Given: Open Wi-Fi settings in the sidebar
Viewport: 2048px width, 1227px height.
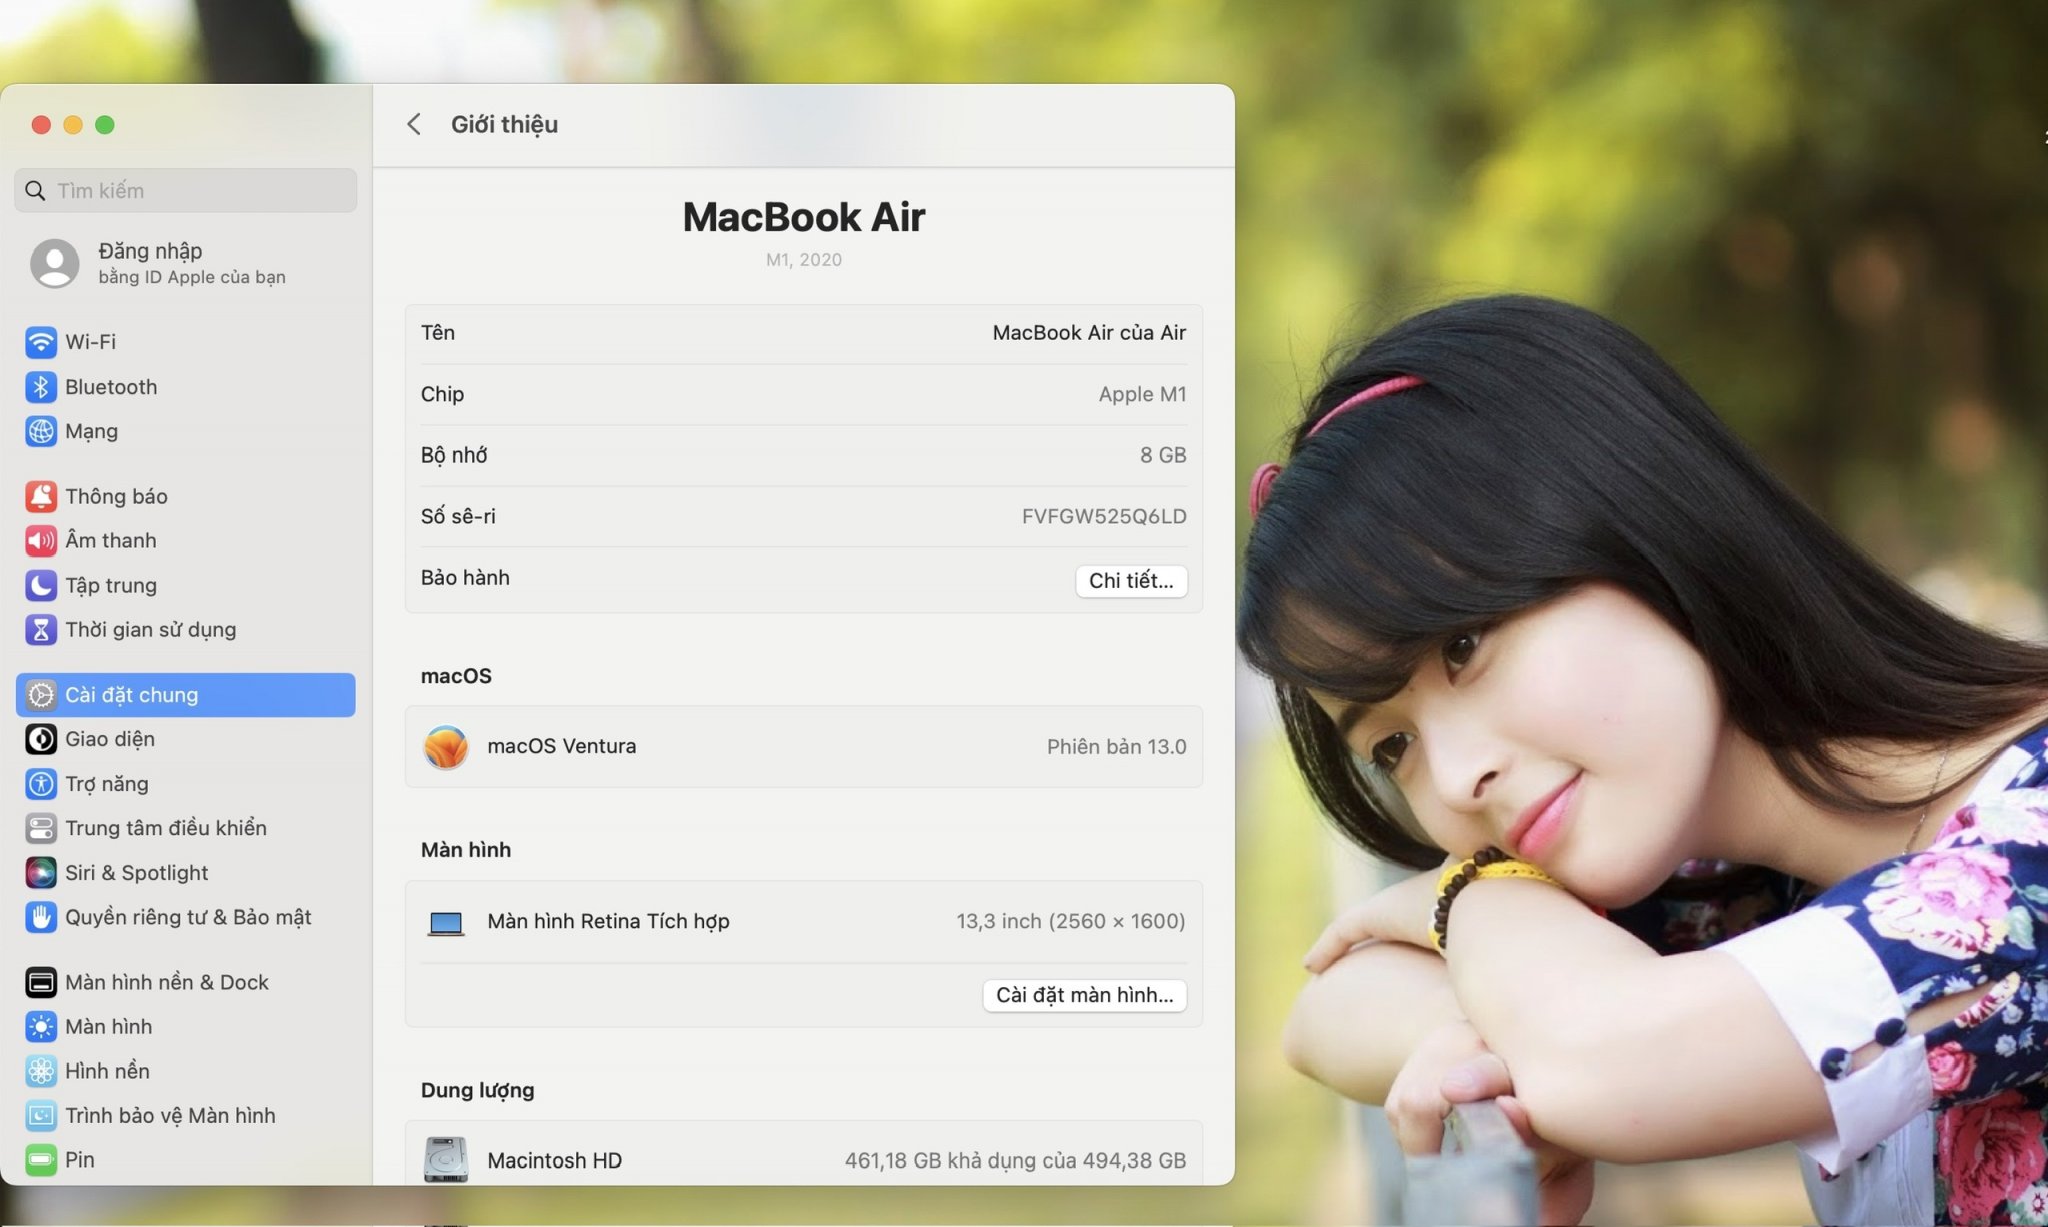Looking at the screenshot, I should 90,342.
